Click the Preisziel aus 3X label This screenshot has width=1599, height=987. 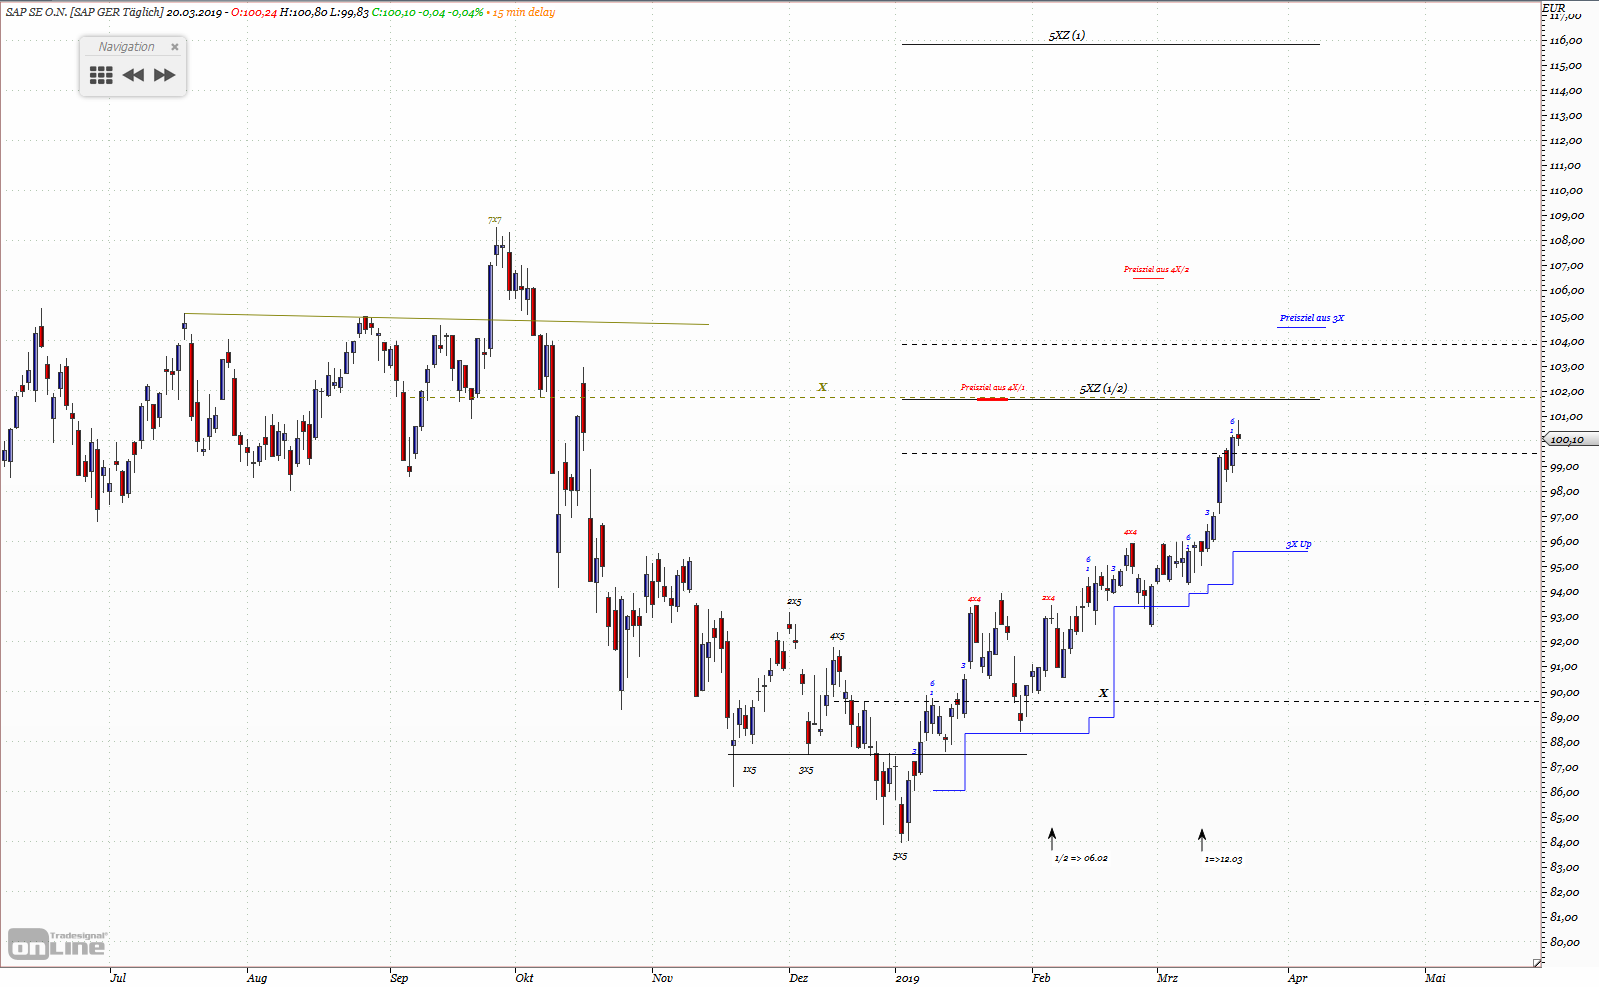1312,318
